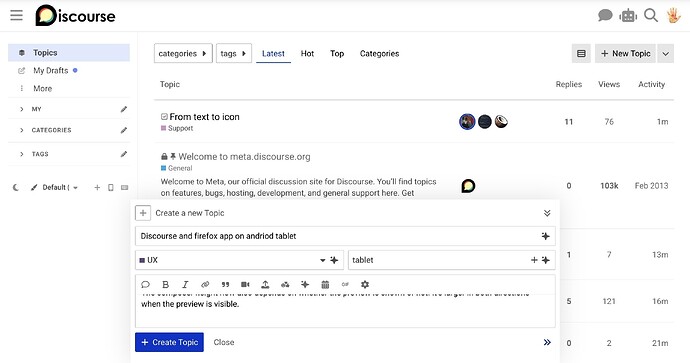This screenshot has height=363, width=690.
Task: Sort by Replies column header
Action: [569, 84]
